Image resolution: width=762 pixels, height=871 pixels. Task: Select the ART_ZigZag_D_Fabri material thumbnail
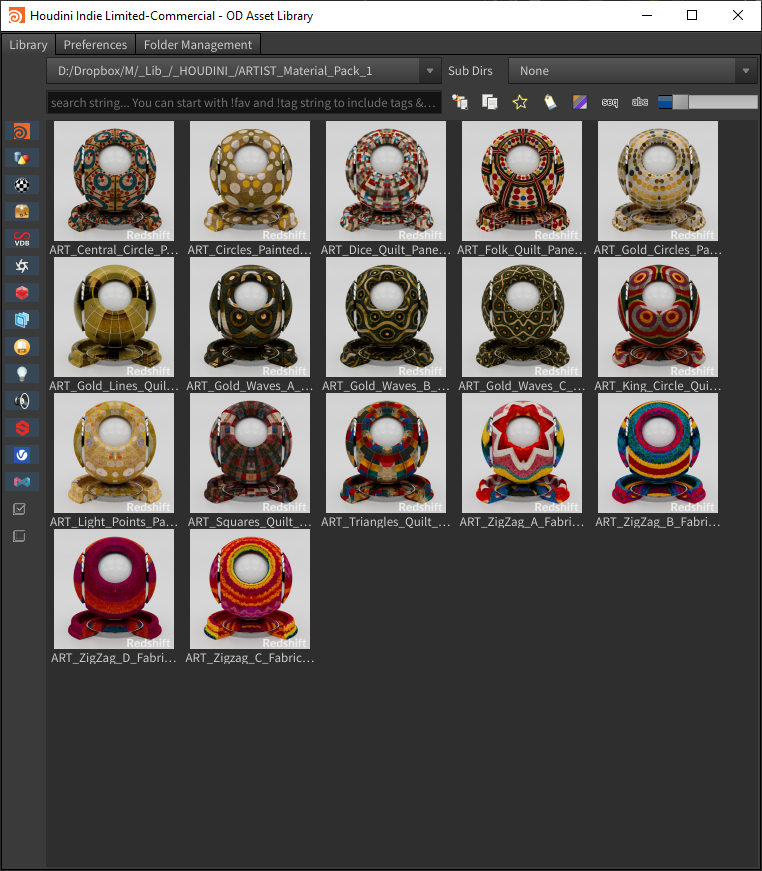[114, 589]
